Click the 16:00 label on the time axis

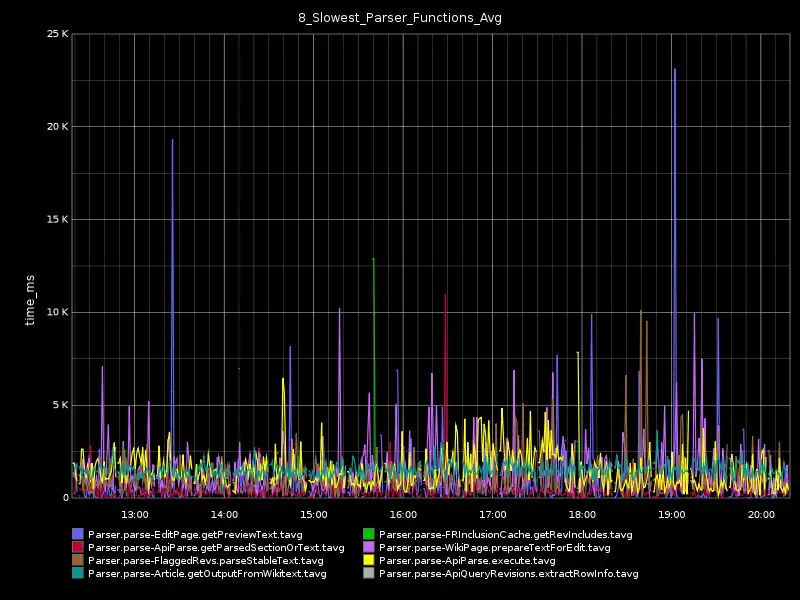point(403,514)
